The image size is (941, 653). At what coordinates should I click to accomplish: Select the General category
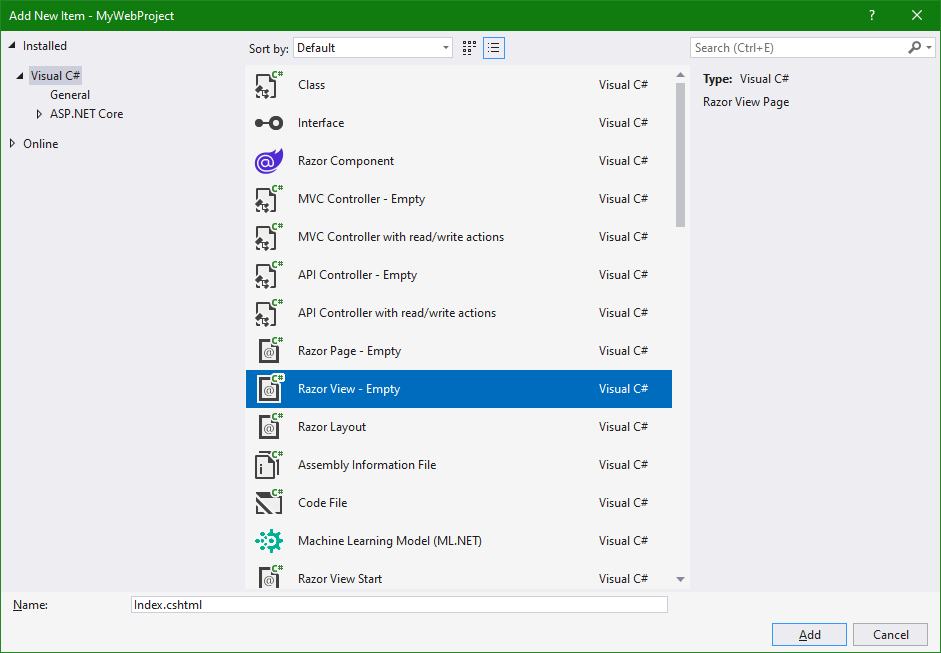click(70, 95)
